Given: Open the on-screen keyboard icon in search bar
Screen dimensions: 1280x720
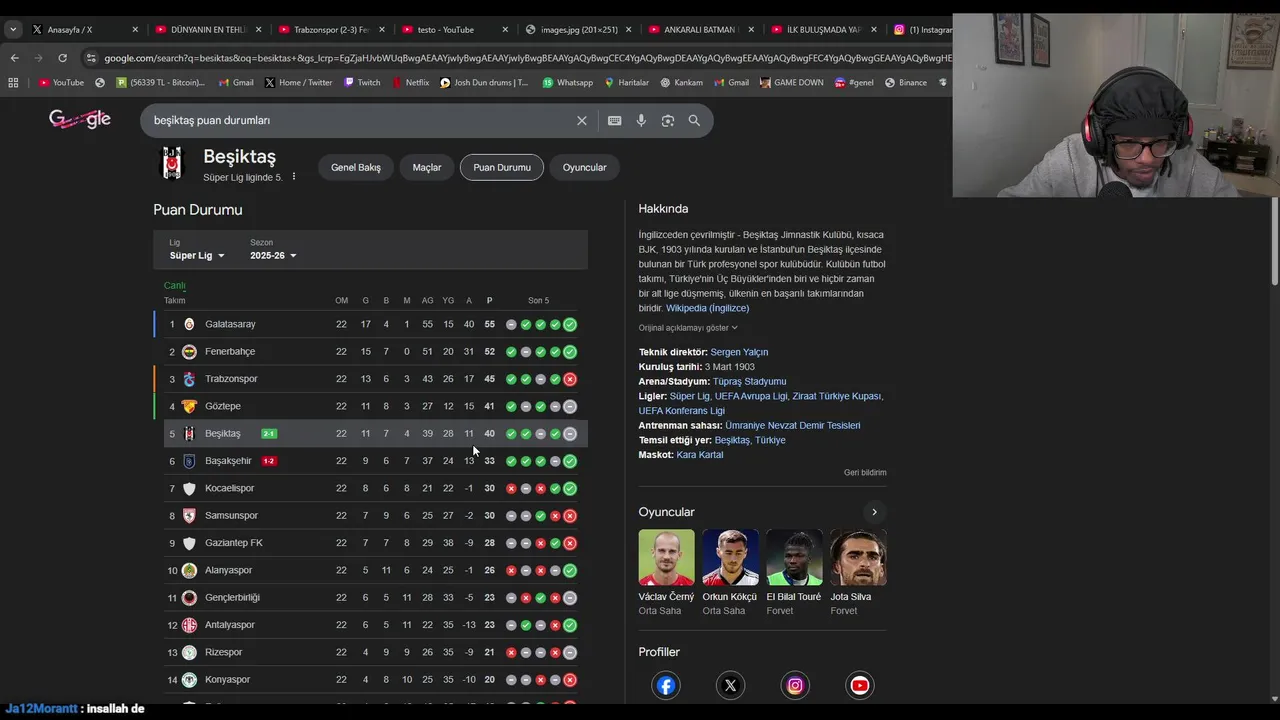Looking at the screenshot, I should point(615,120).
